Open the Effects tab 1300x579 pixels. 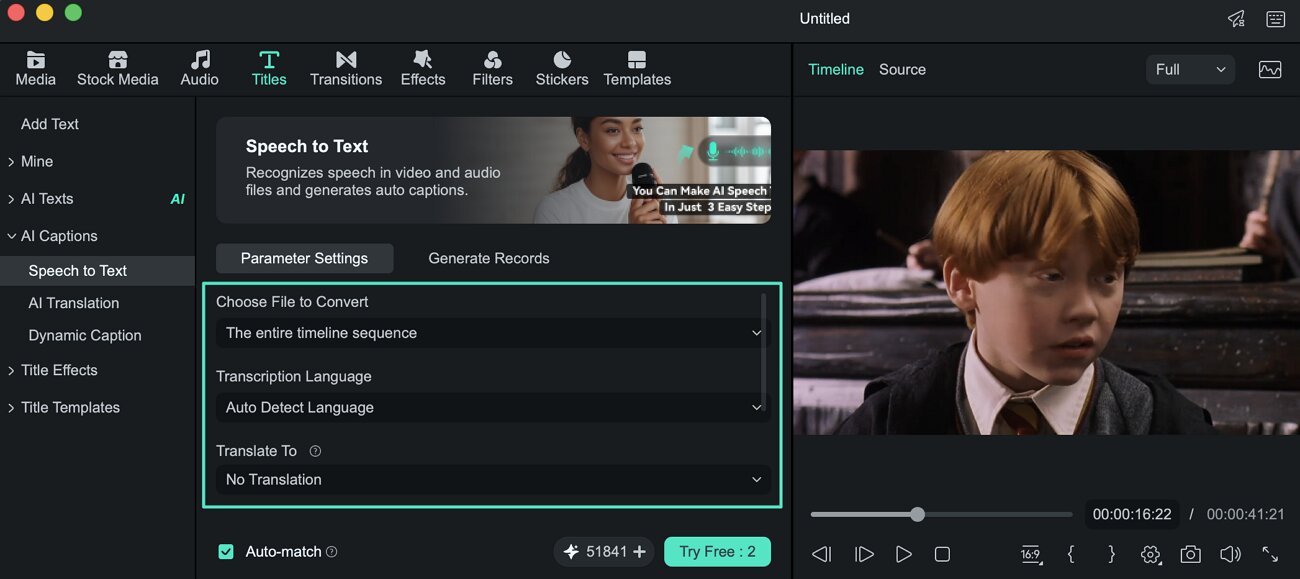[423, 68]
